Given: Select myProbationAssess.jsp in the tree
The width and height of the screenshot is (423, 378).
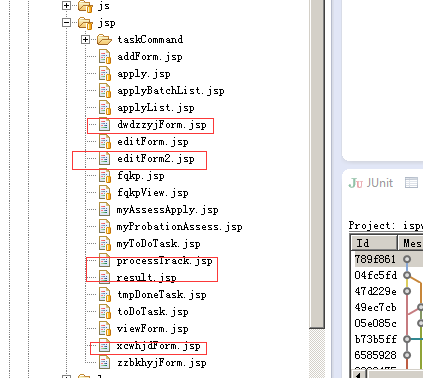Looking at the screenshot, I should coord(179,227).
